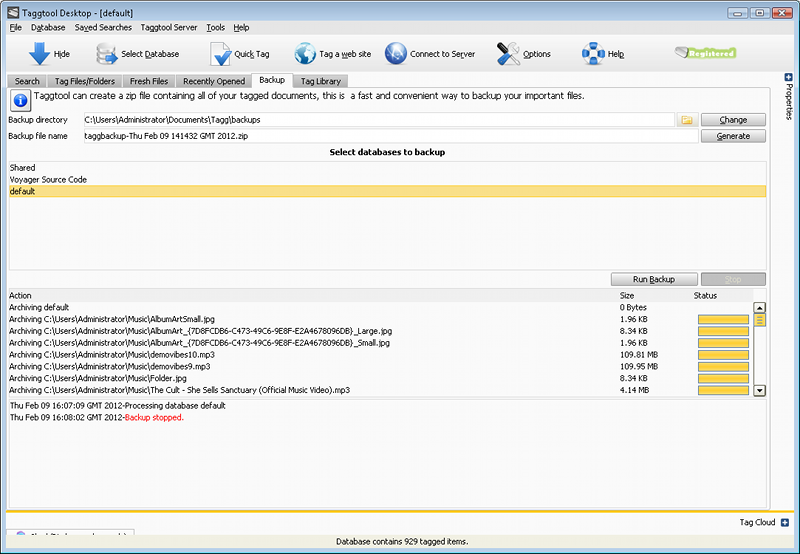This screenshot has width=800, height=554.
Task: Select the Voyager Source Code database
Action: (x=387, y=180)
